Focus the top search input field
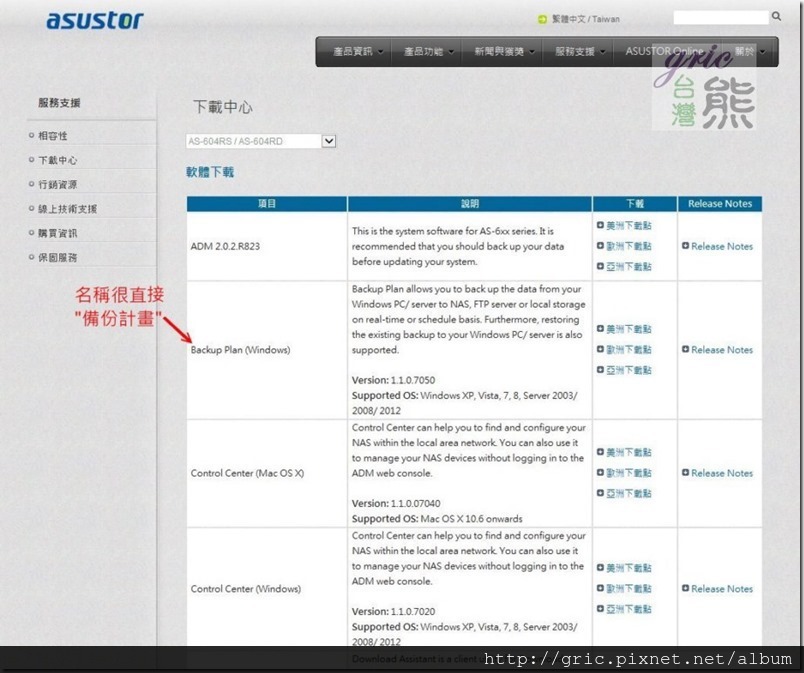Image resolution: width=804 pixels, height=673 pixels. click(x=721, y=17)
